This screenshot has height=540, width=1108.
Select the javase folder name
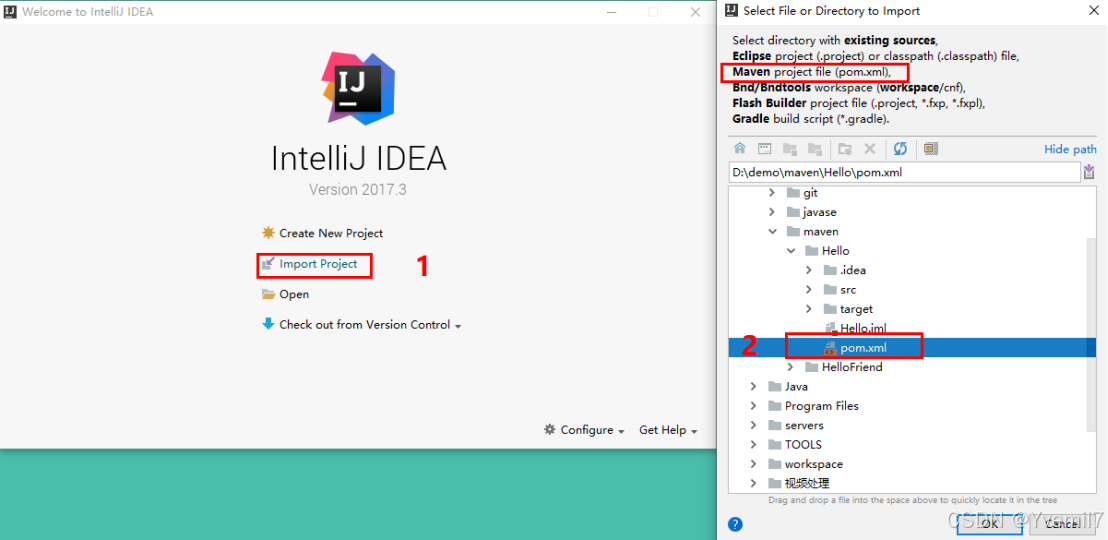click(x=820, y=212)
